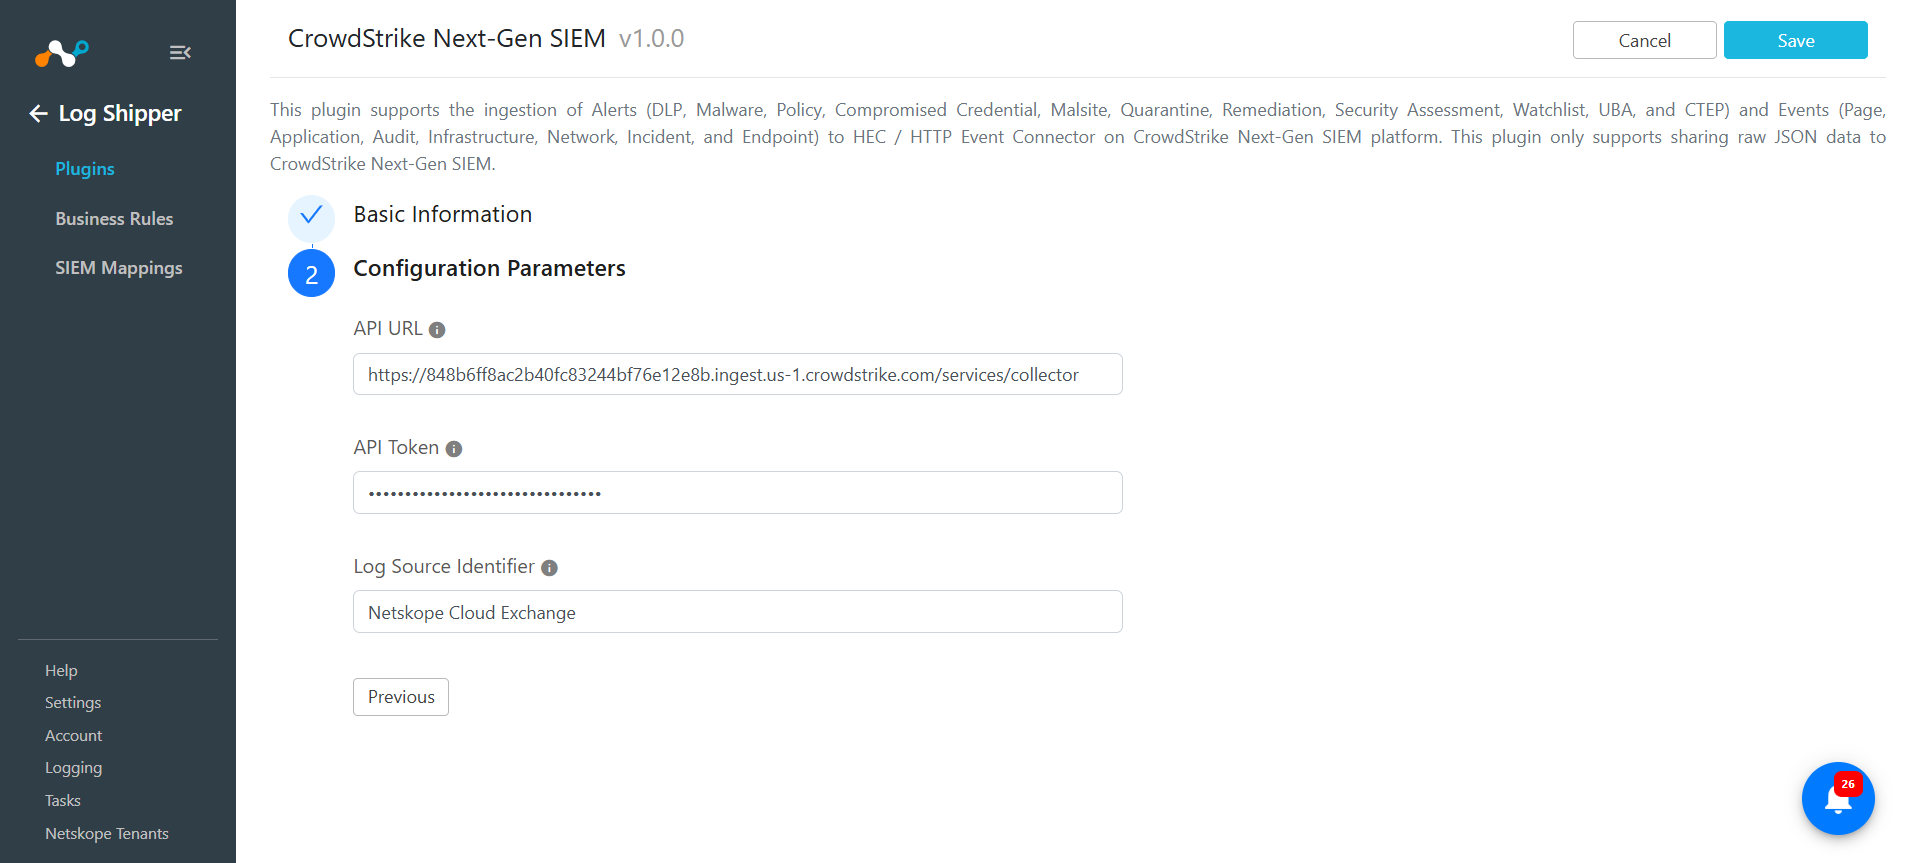1919x863 pixels.
Task: Select step 2 Configuration Parameters circle
Action: tap(311, 274)
